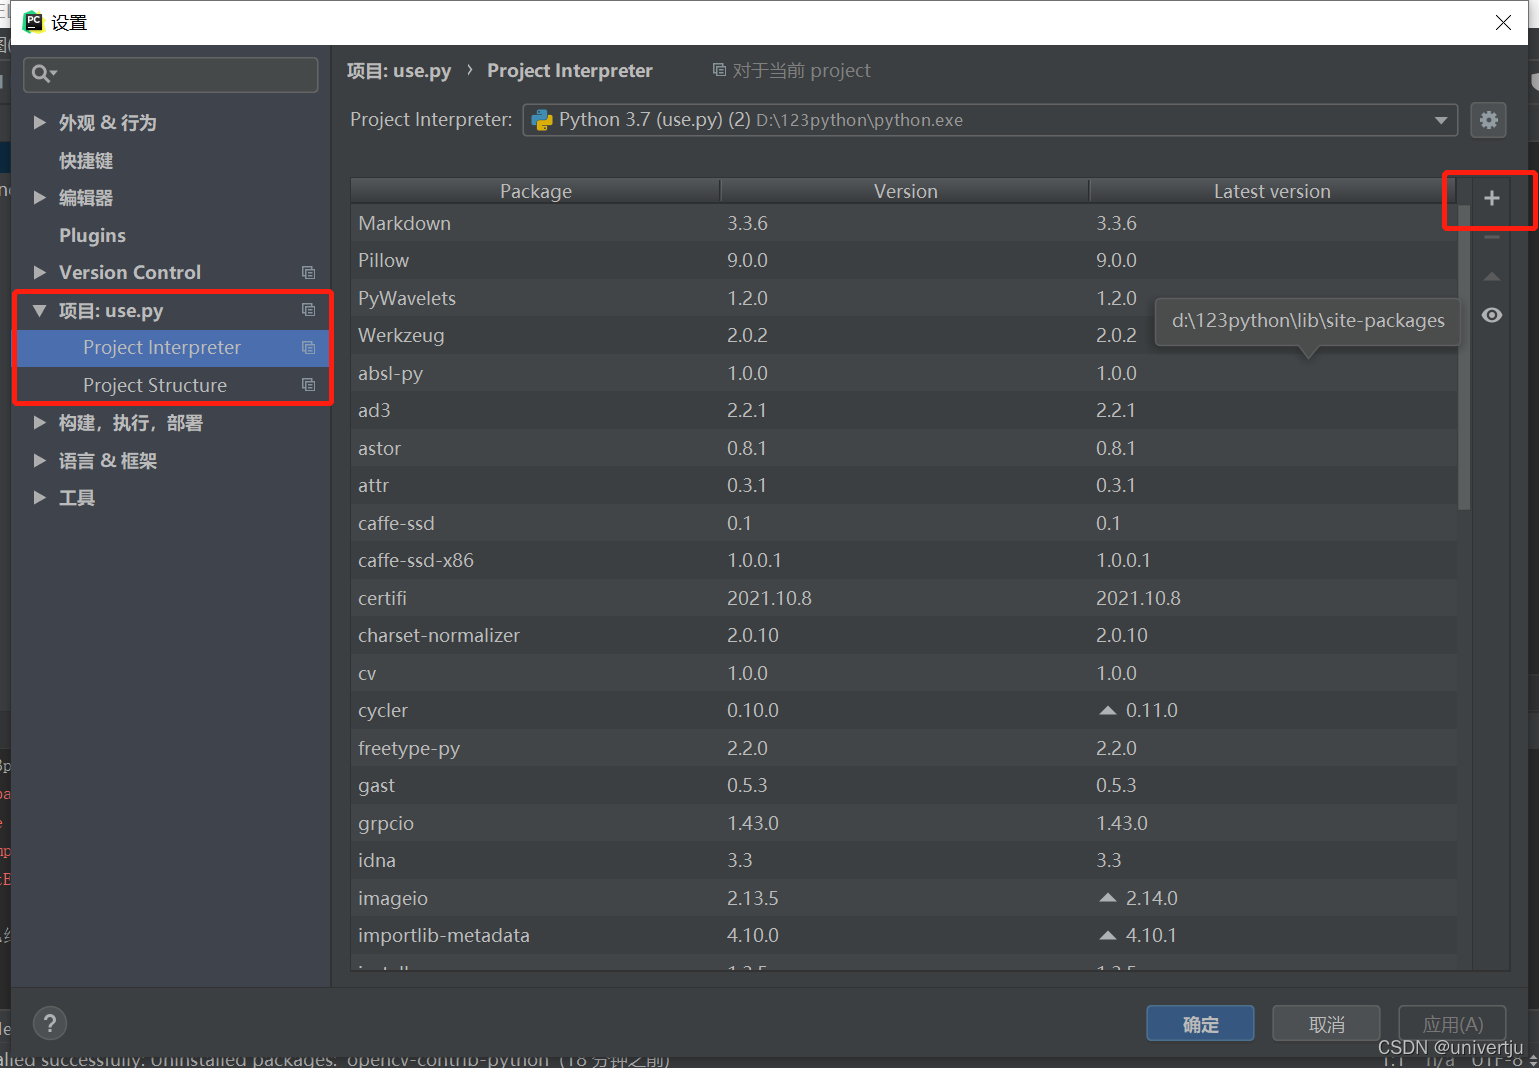
Task: Sort by the Version column header
Action: [905, 191]
